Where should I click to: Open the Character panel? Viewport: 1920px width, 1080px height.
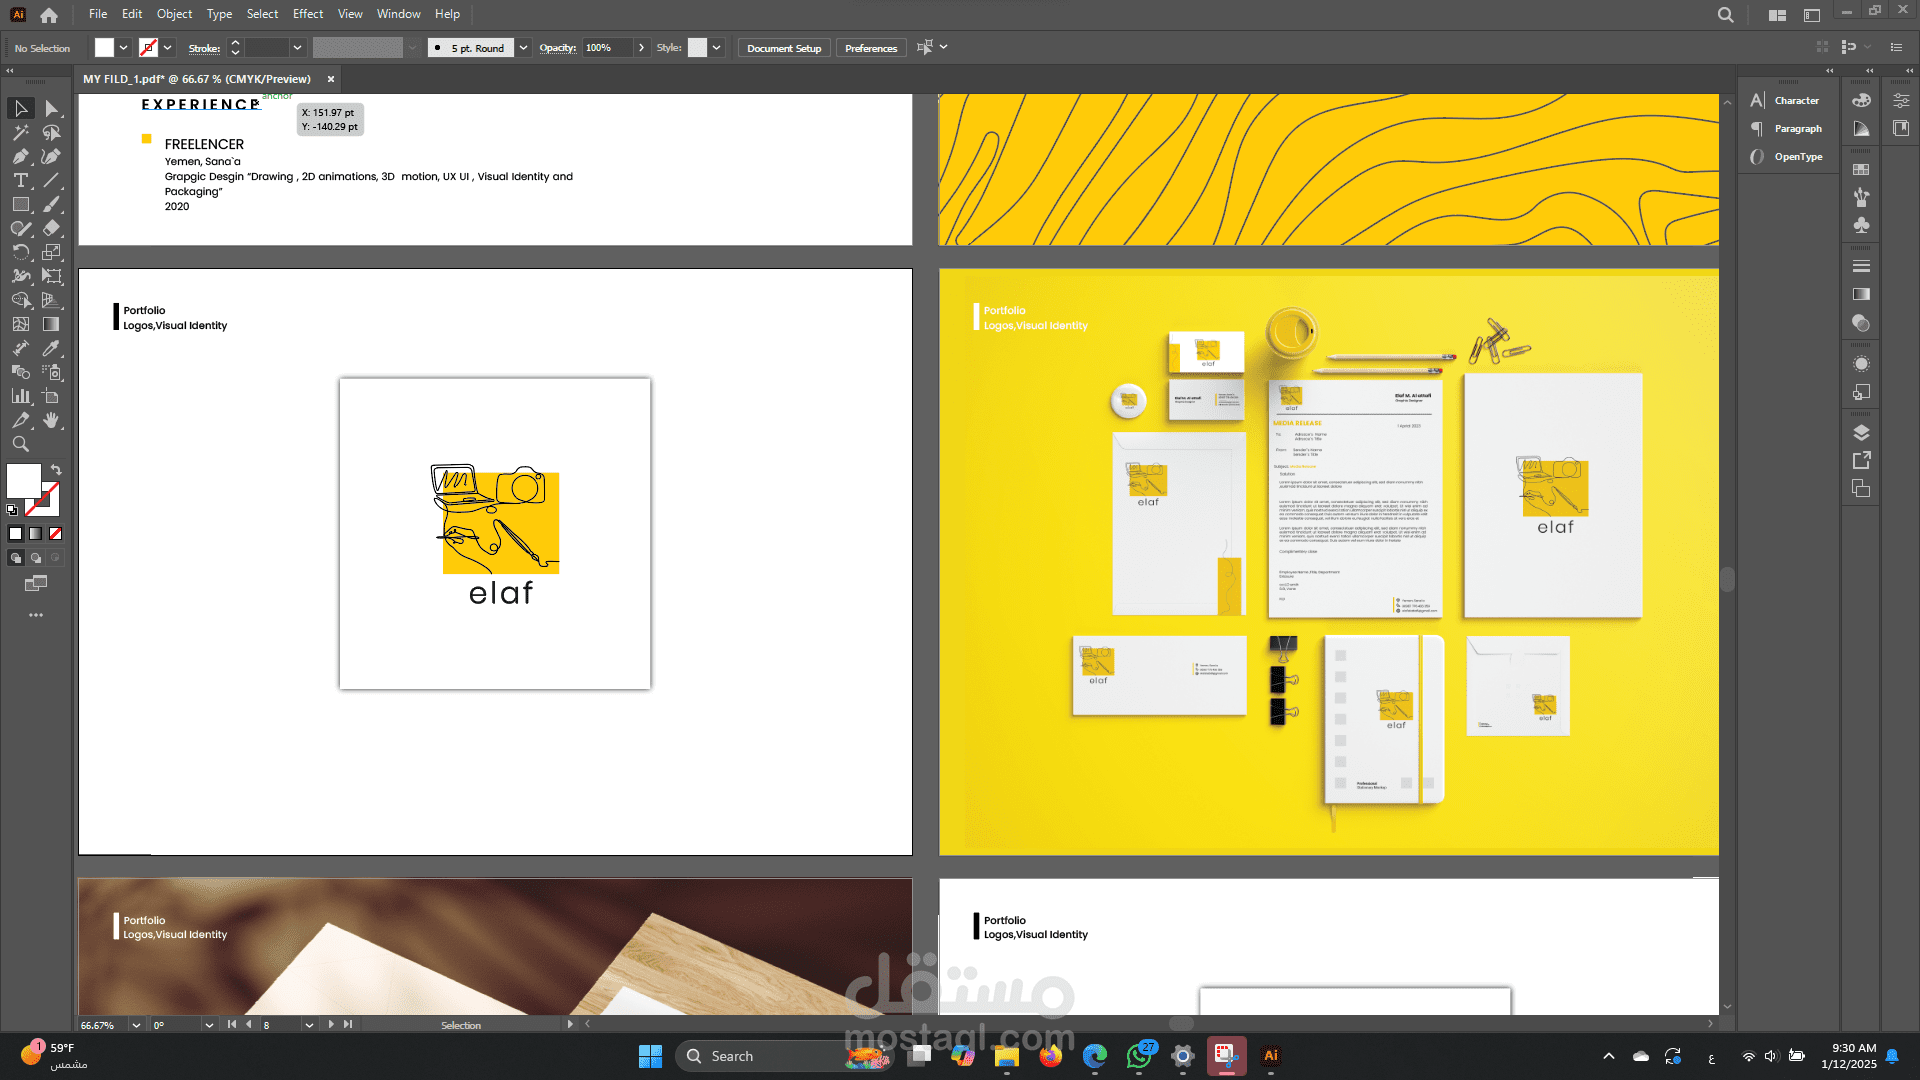1787,101
